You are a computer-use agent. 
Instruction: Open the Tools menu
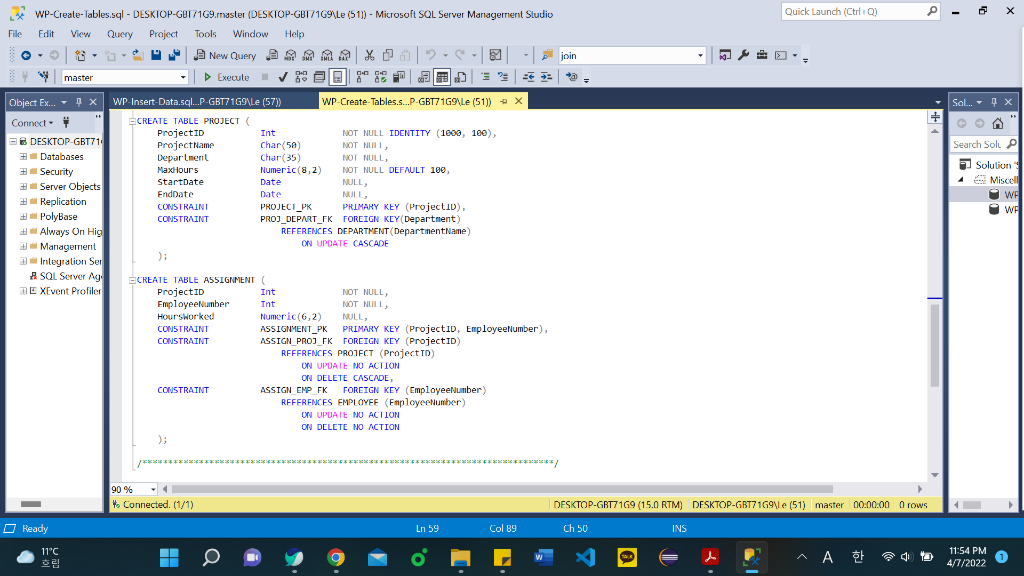pos(205,33)
